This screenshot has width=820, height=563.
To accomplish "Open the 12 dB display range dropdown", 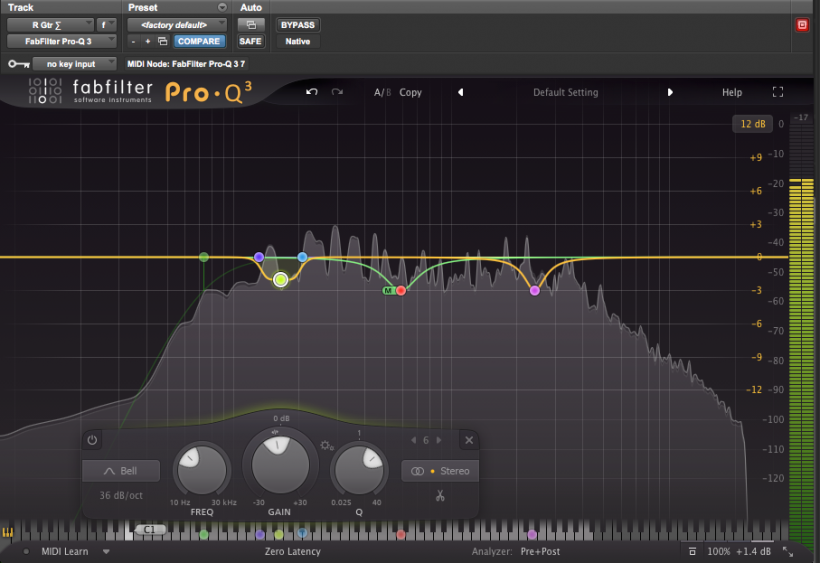I will point(753,124).
